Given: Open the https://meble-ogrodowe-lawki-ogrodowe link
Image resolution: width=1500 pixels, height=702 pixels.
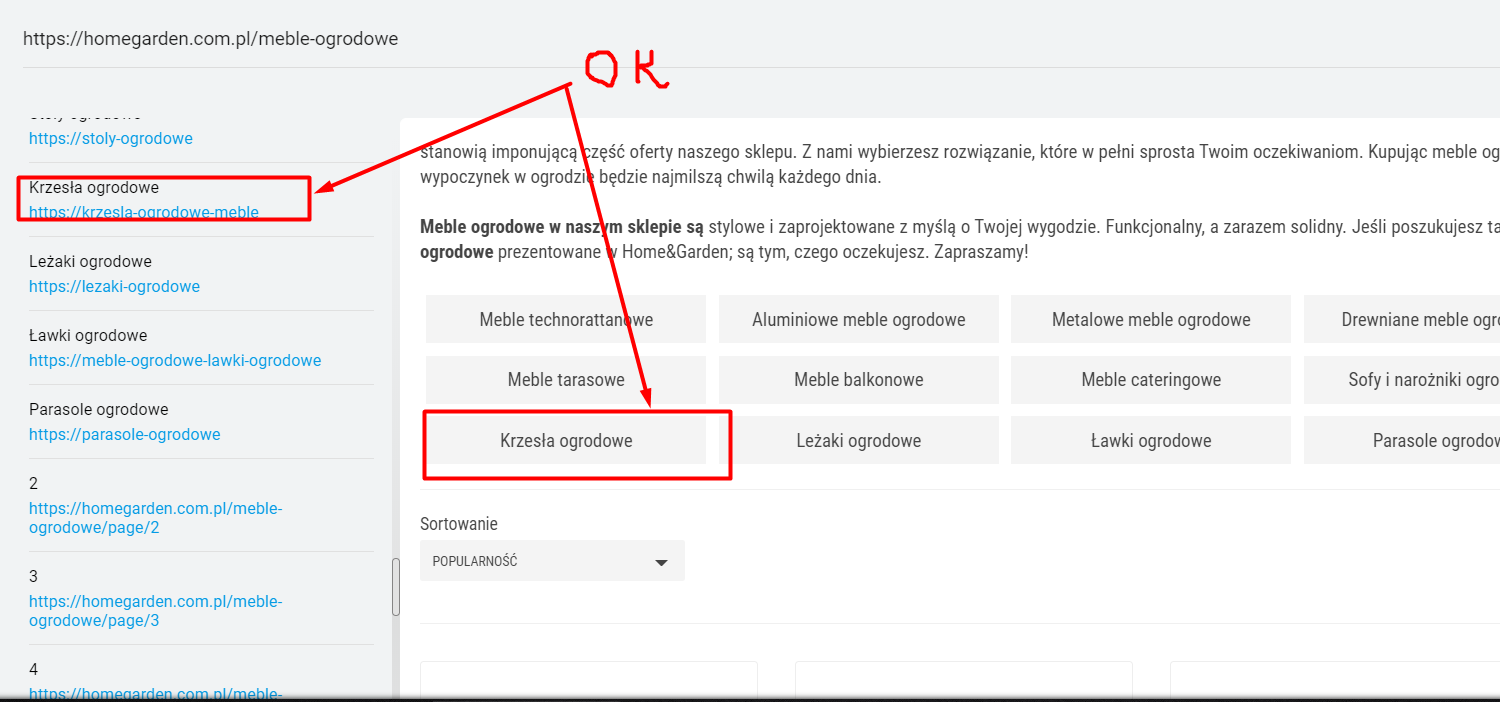Looking at the screenshot, I should tap(175, 360).
